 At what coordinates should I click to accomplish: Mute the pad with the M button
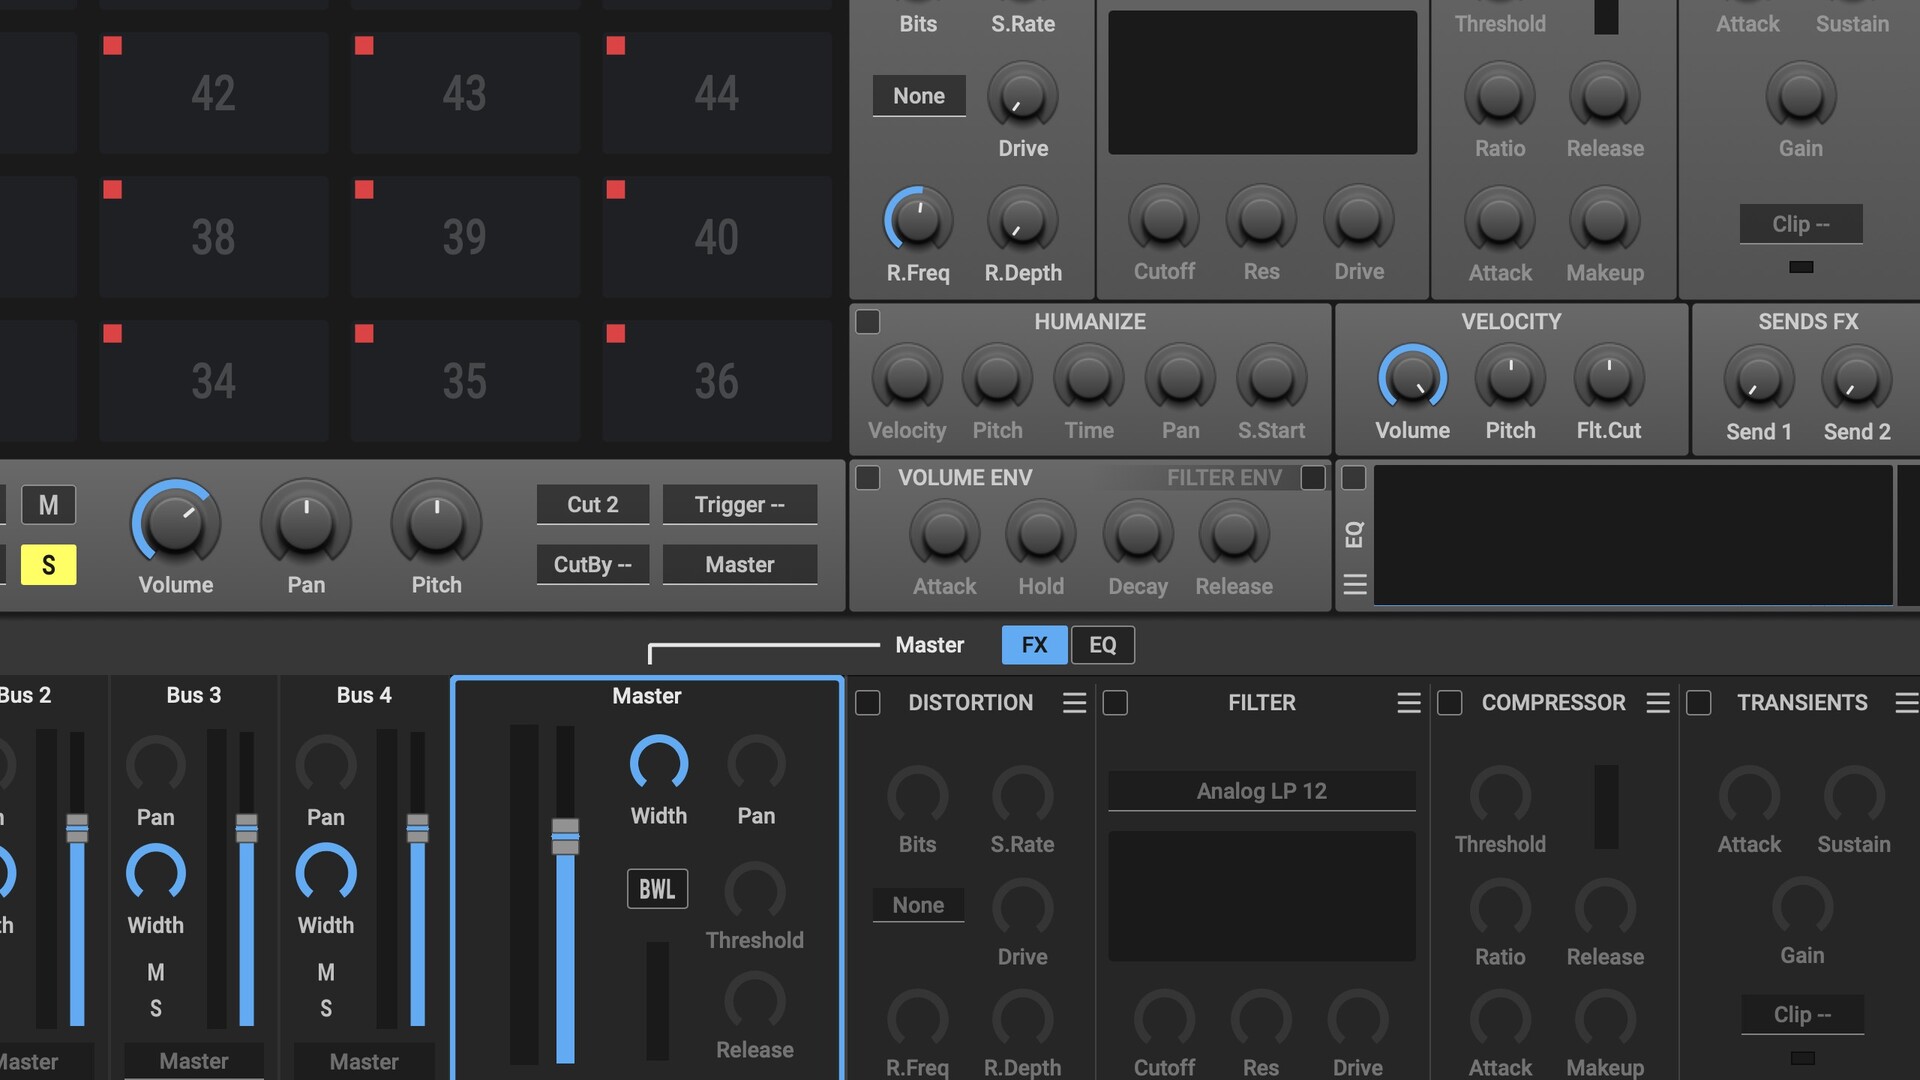(48, 505)
